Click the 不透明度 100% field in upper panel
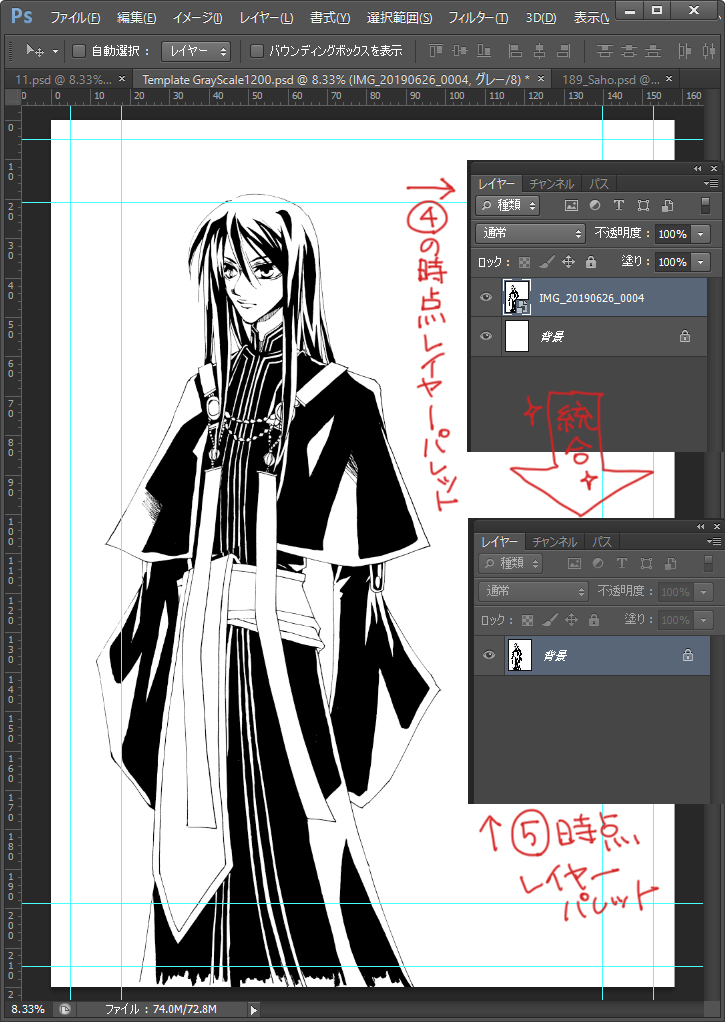 [672, 233]
